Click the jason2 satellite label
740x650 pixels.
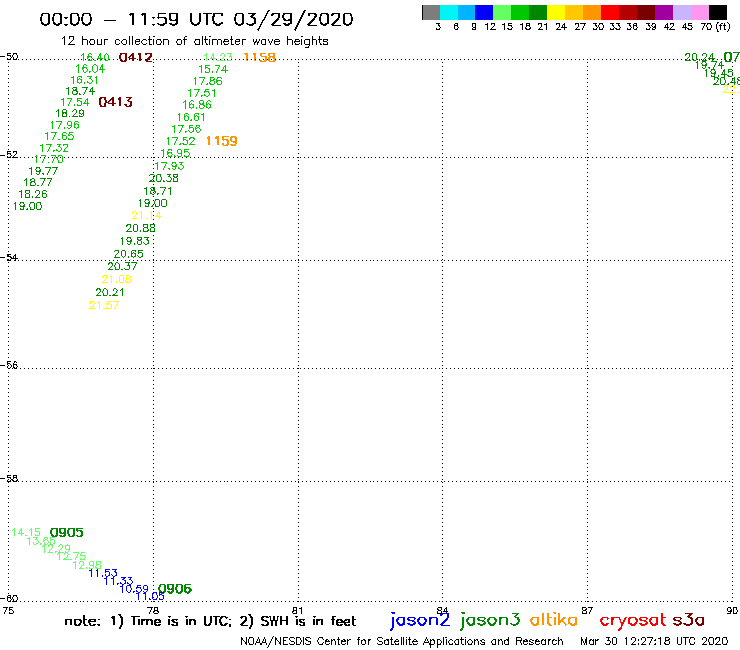tap(420, 621)
